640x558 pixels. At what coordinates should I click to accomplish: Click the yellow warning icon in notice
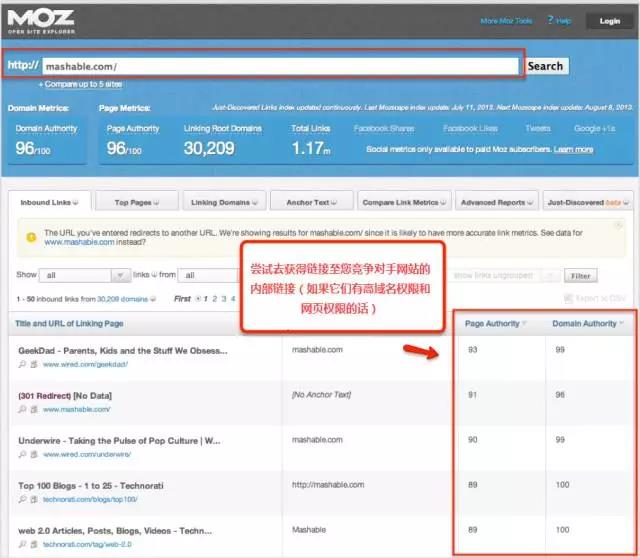[x=31, y=236]
